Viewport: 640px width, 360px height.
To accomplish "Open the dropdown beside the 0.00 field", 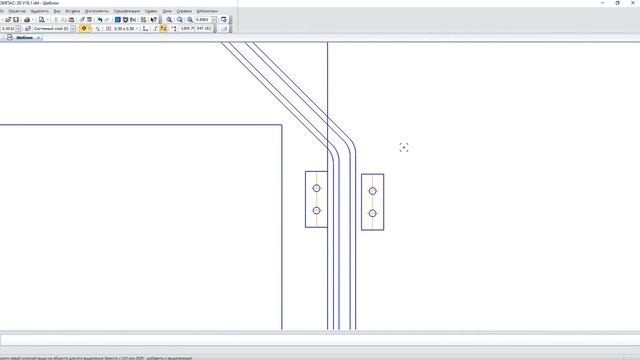I will pyautogui.click(x=18, y=29).
